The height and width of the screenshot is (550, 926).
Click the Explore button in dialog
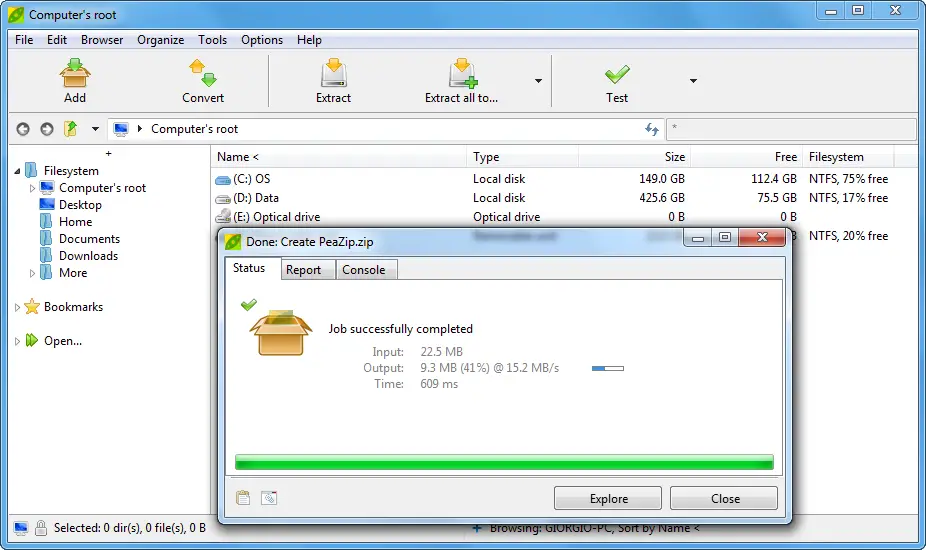(608, 499)
